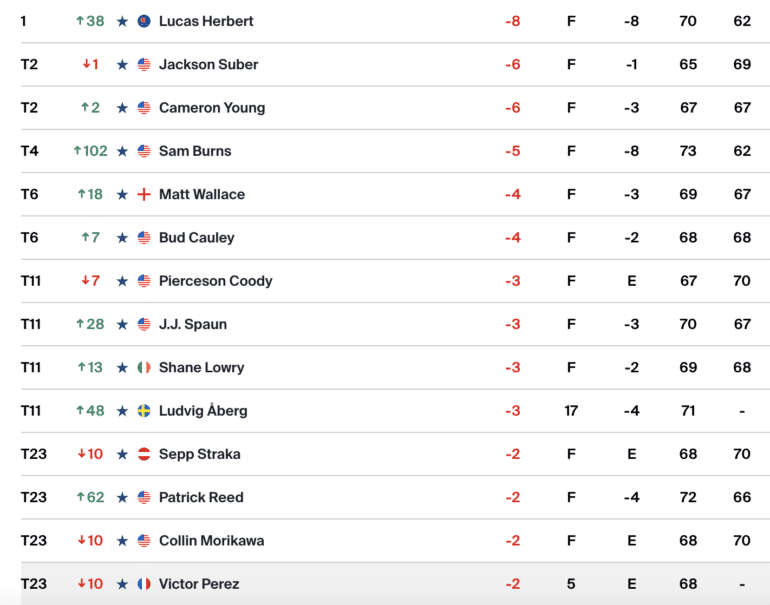The height and width of the screenshot is (605, 770).
Task: Click Sam Burns' up 102 position change
Action: pyautogui.click(x=90, y=151)
